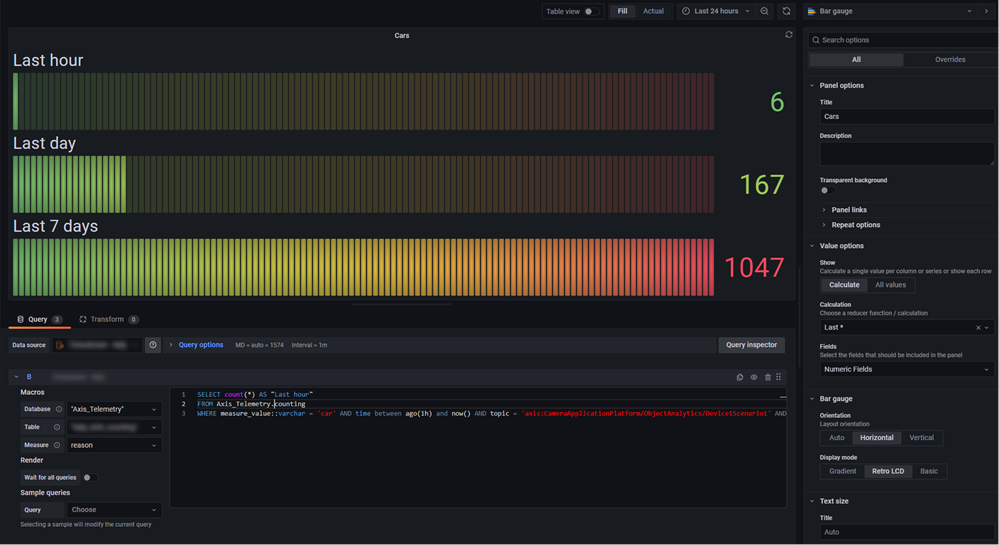
Task: Click the query drag handle icon
Action: (x=779, y=377)
